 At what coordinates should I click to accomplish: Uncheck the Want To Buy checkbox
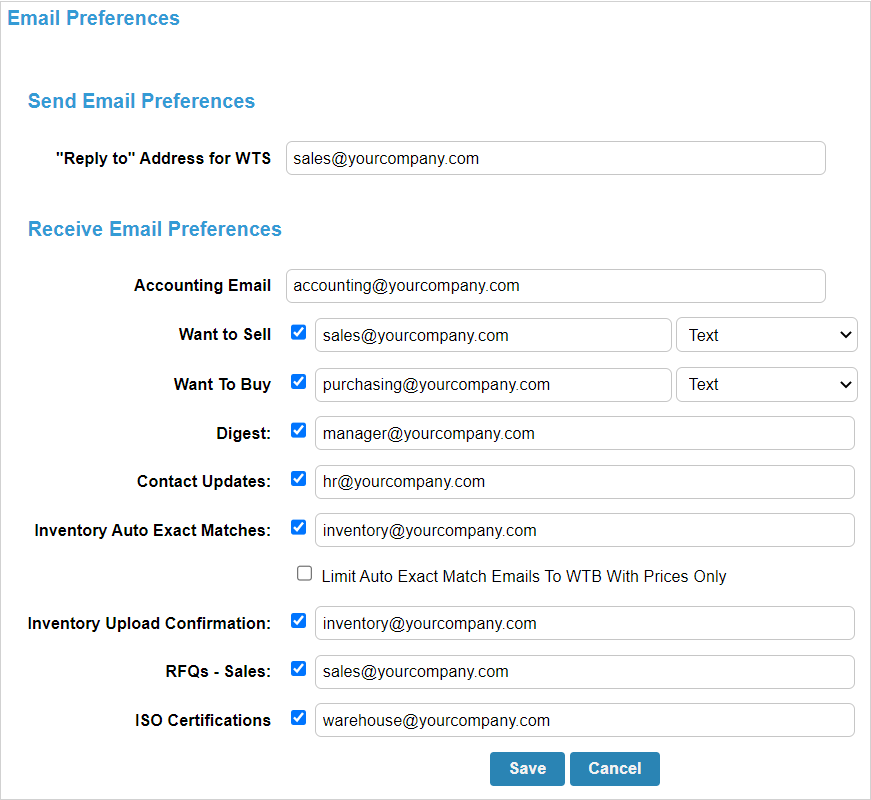pos(298,382)
